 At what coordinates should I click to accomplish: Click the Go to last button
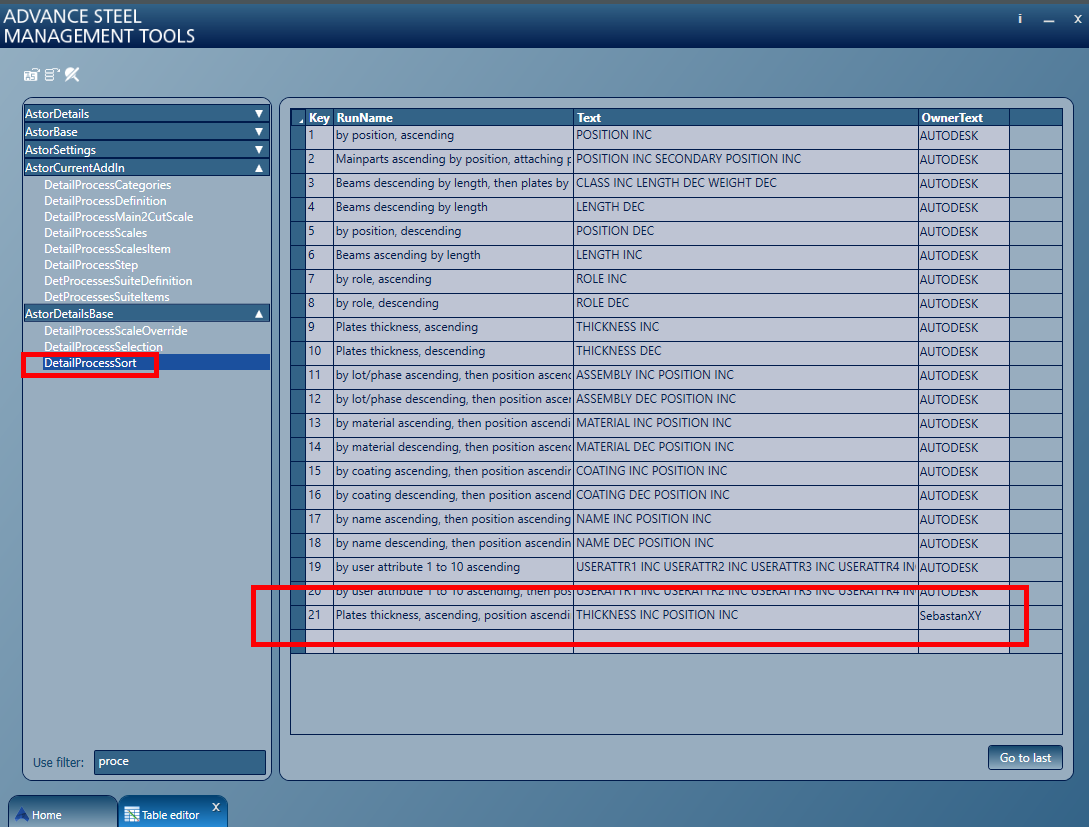point(1024,757)
